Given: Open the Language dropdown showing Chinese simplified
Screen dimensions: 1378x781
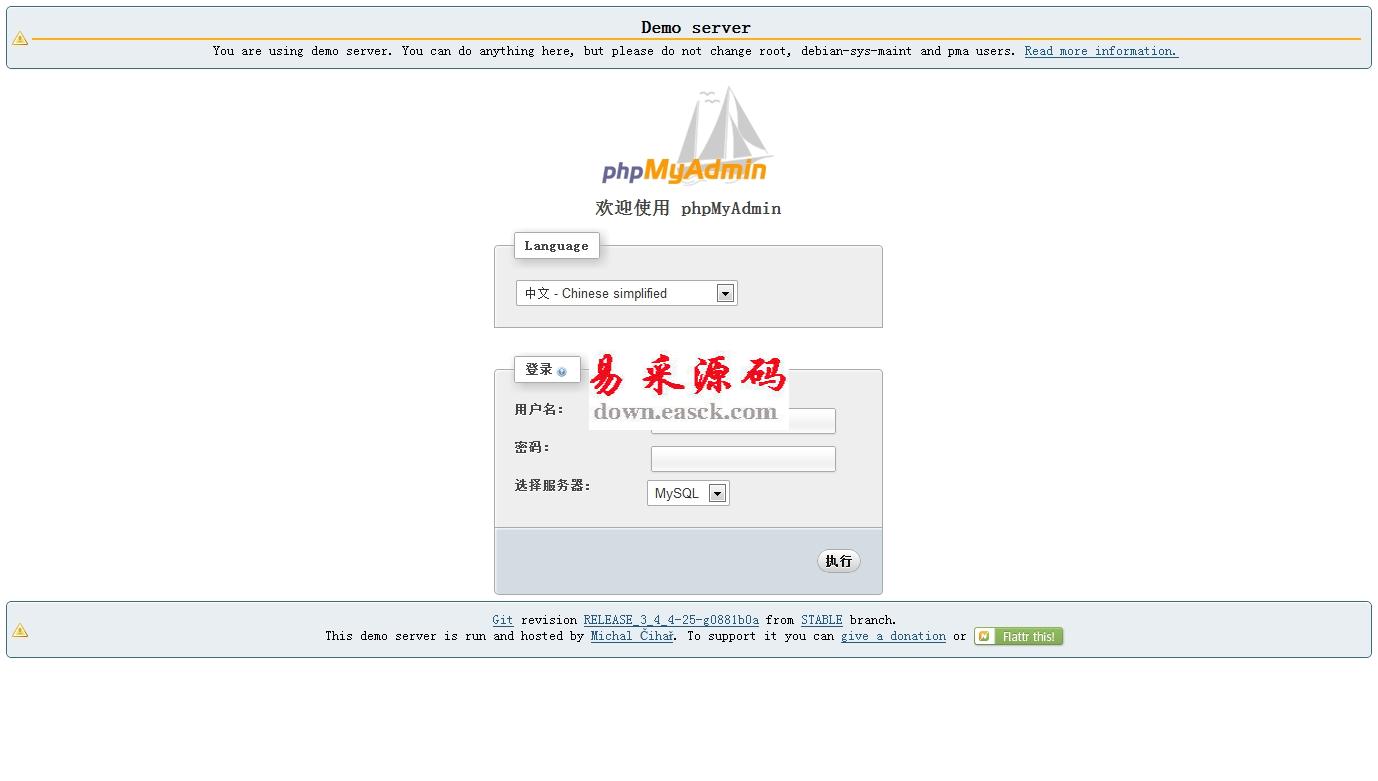Looking at the screenshot, I should 627,293.
